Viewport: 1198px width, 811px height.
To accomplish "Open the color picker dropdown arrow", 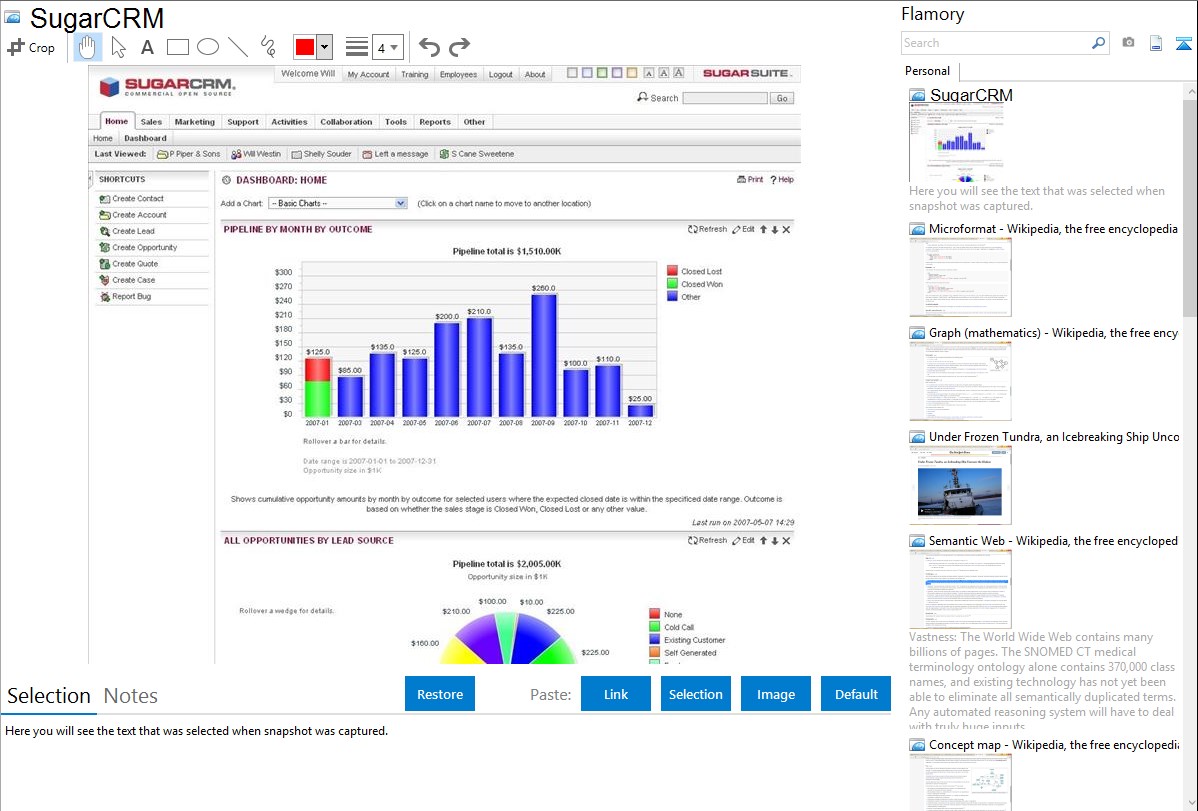I will [324, 47].
